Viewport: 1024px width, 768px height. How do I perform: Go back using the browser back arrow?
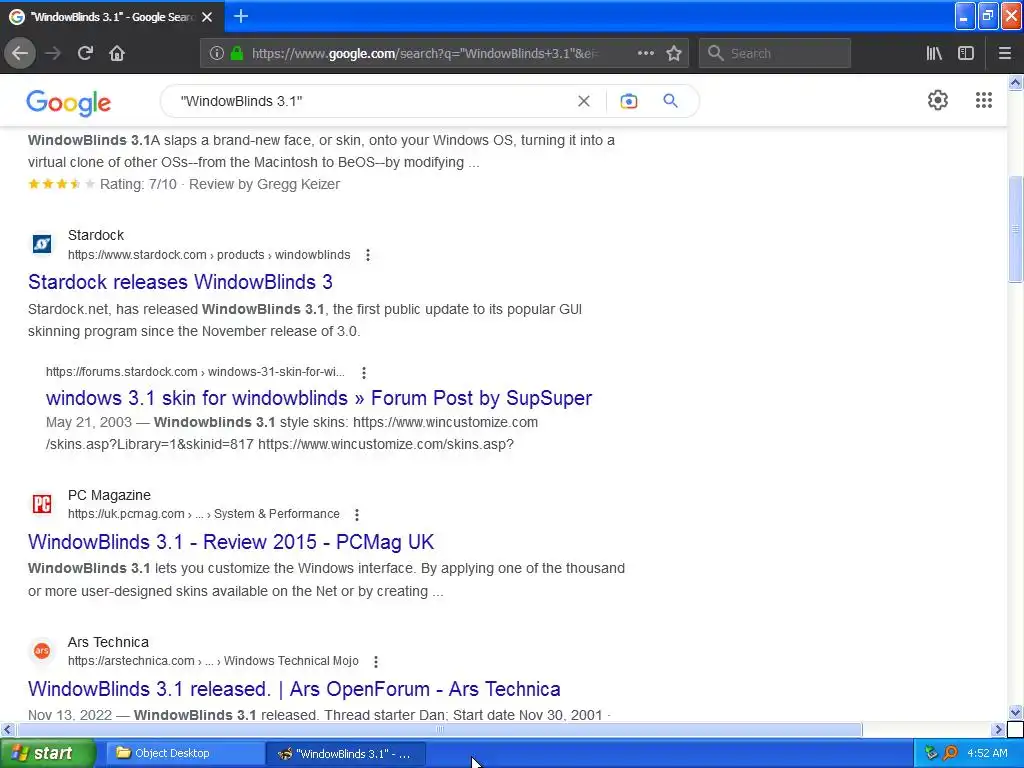(x=20, y=53)
